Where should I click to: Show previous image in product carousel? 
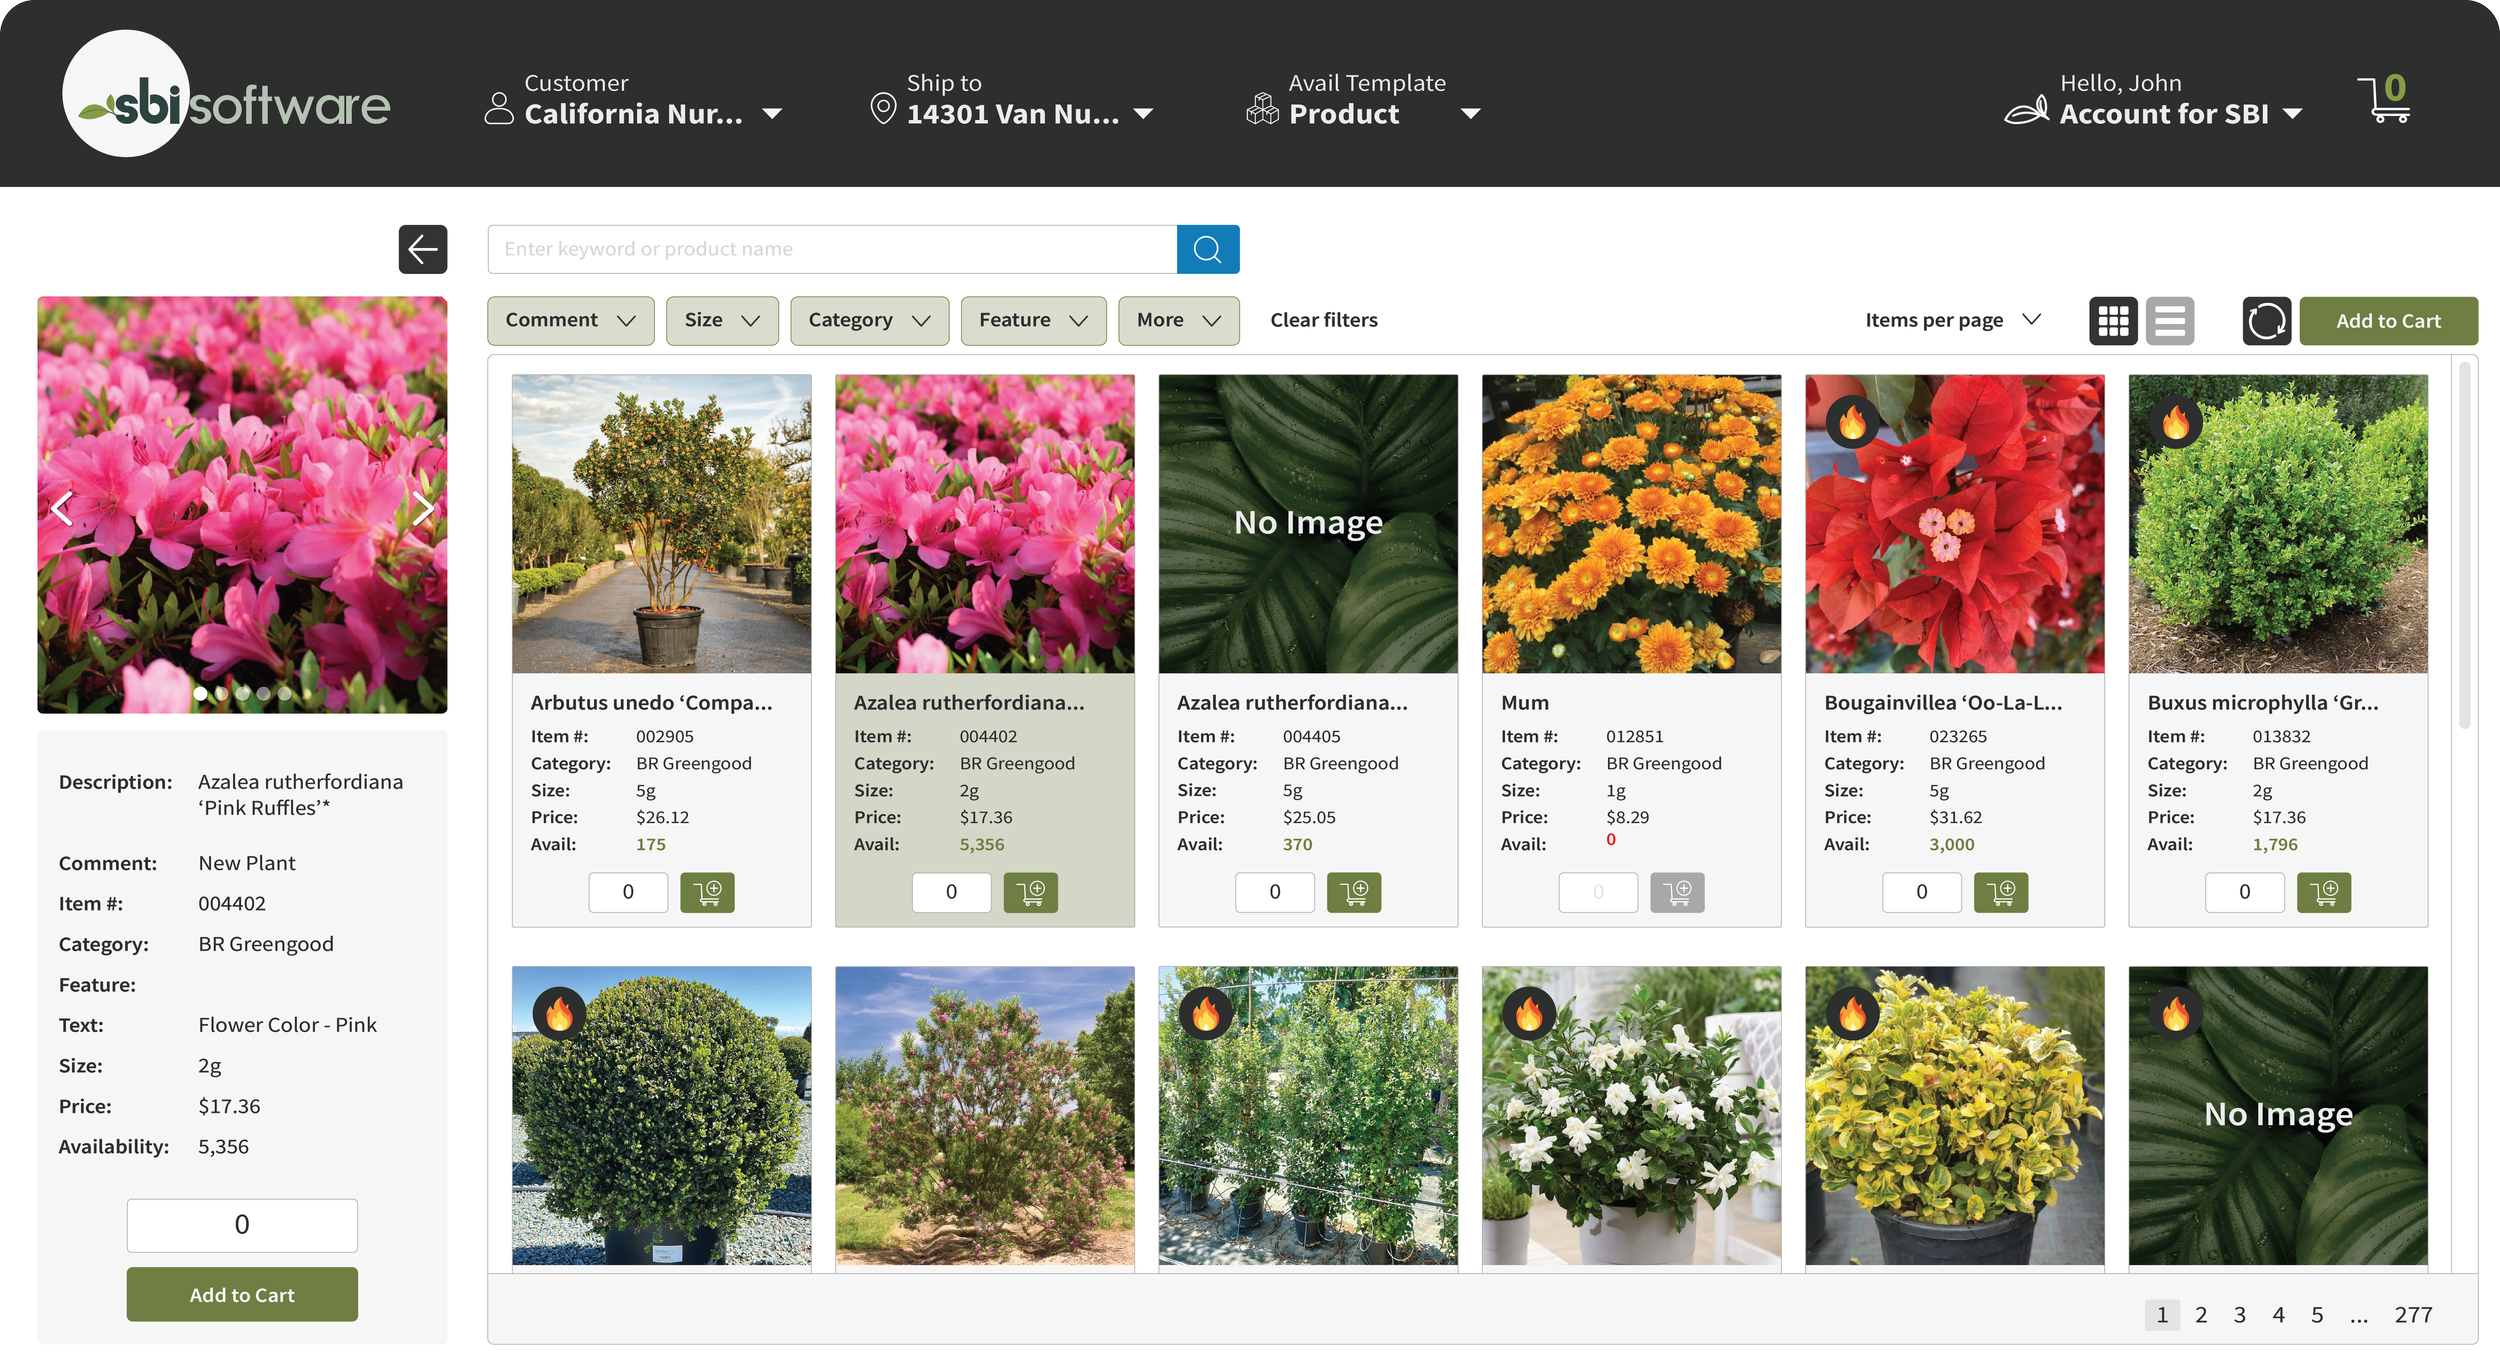click(x=62, y=508)
